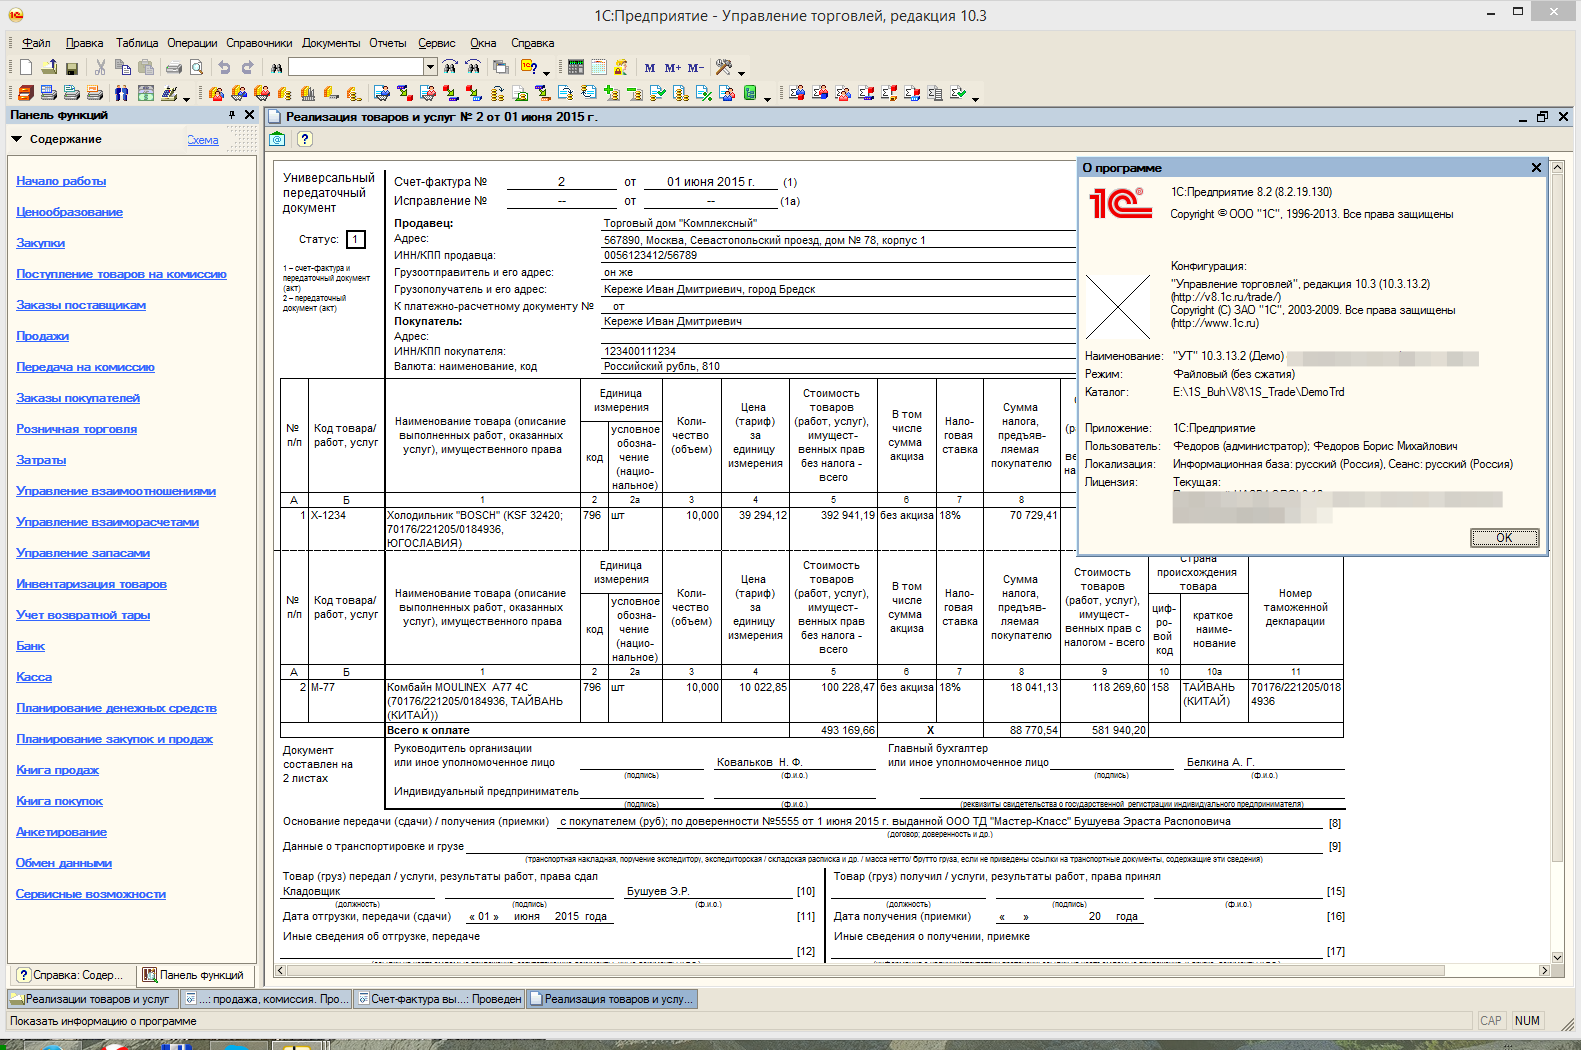Switch to the Справка: Содер... panel tab
Image resolution: width=1581 pixels, height=1050 pixels.
point(70,975)
